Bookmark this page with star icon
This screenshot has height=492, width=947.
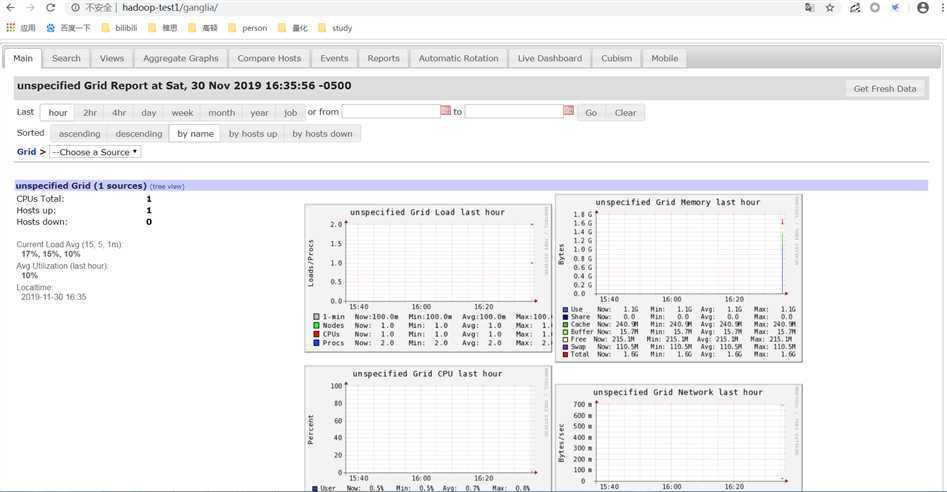coord(830,8)
